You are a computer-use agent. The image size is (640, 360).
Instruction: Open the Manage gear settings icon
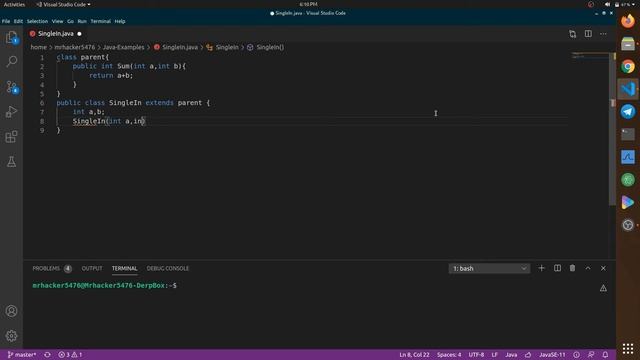11,336
